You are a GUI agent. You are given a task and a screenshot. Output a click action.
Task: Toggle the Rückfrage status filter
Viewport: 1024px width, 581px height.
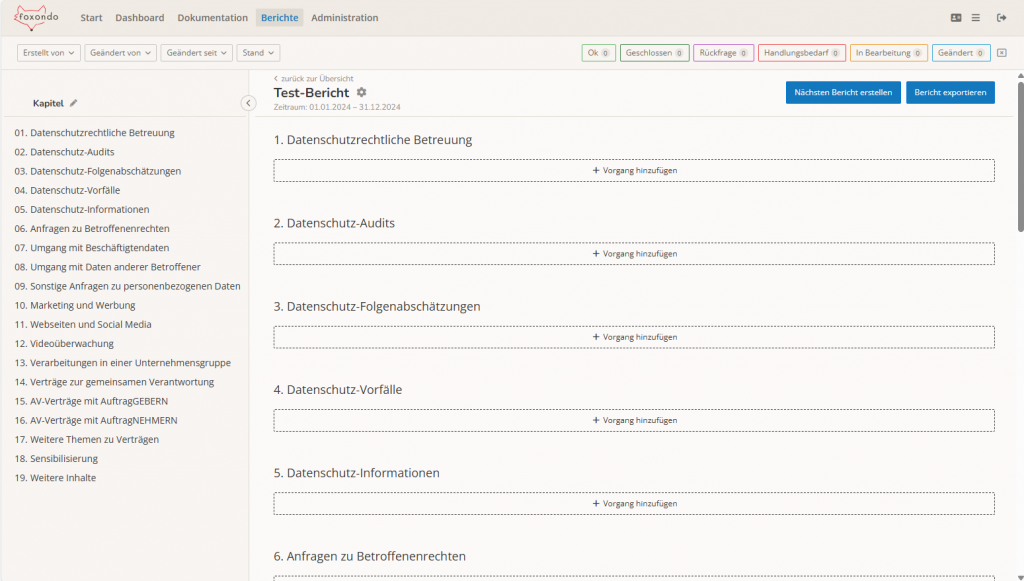723,52
